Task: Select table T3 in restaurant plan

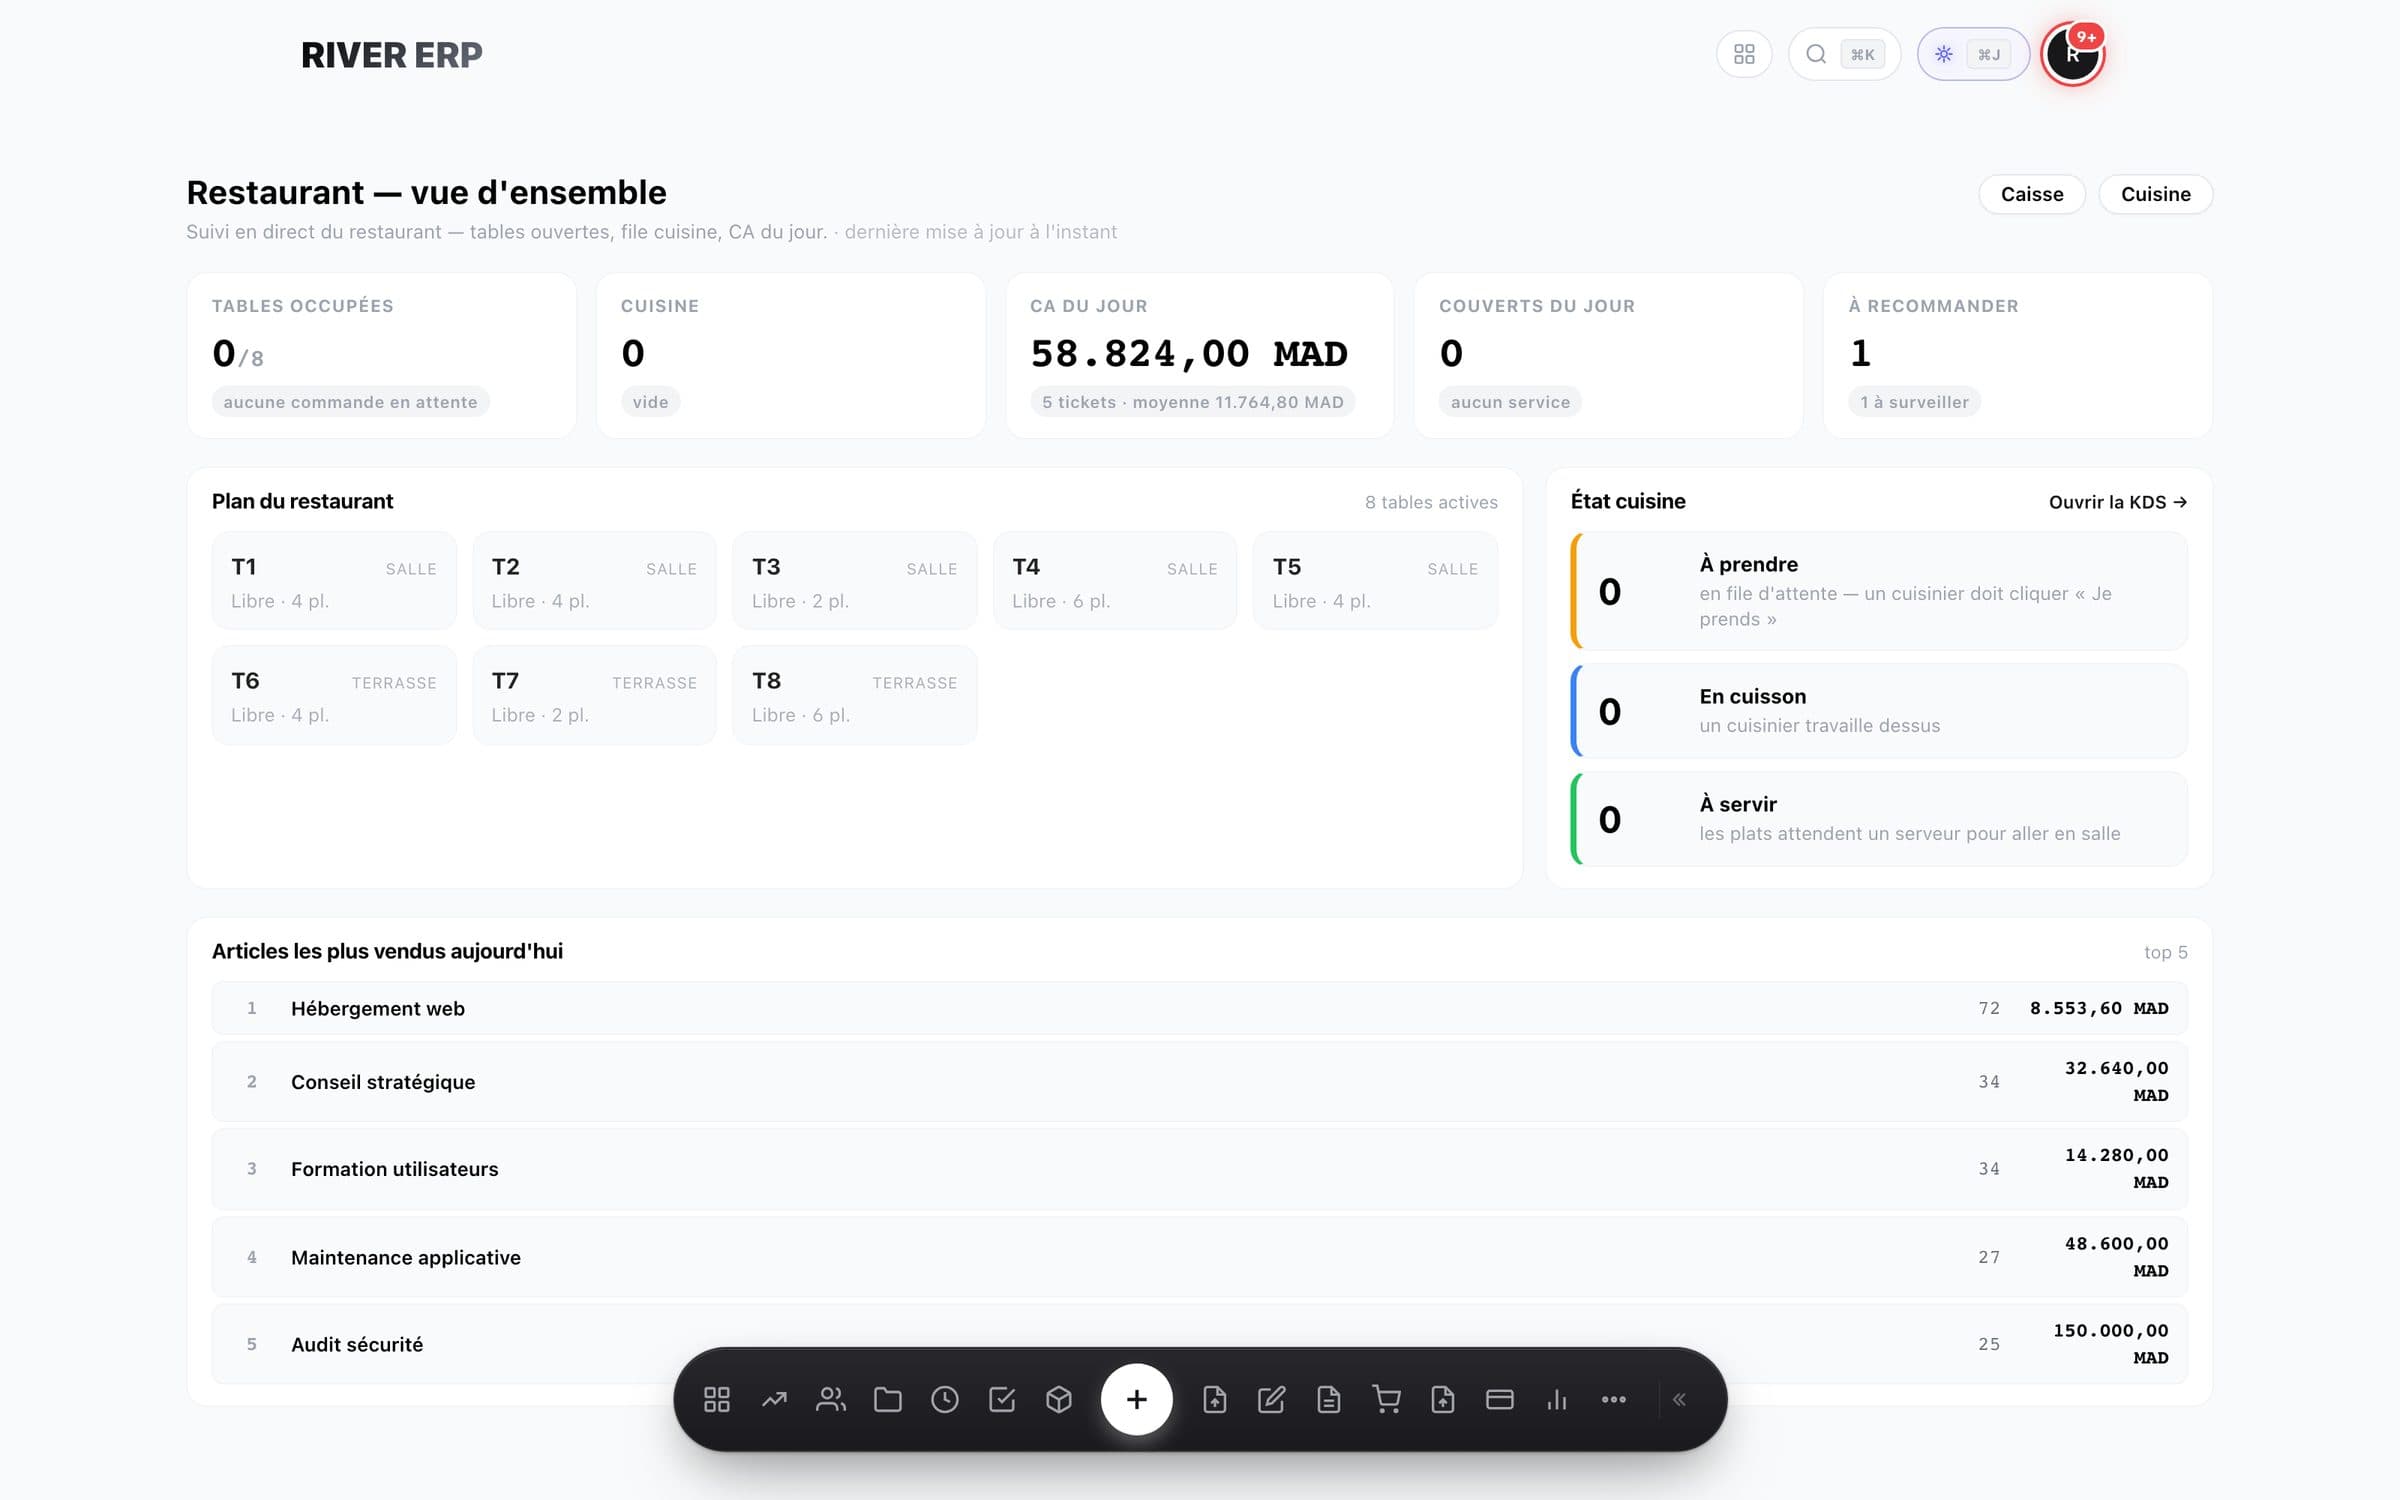Action: coord(855,581)
